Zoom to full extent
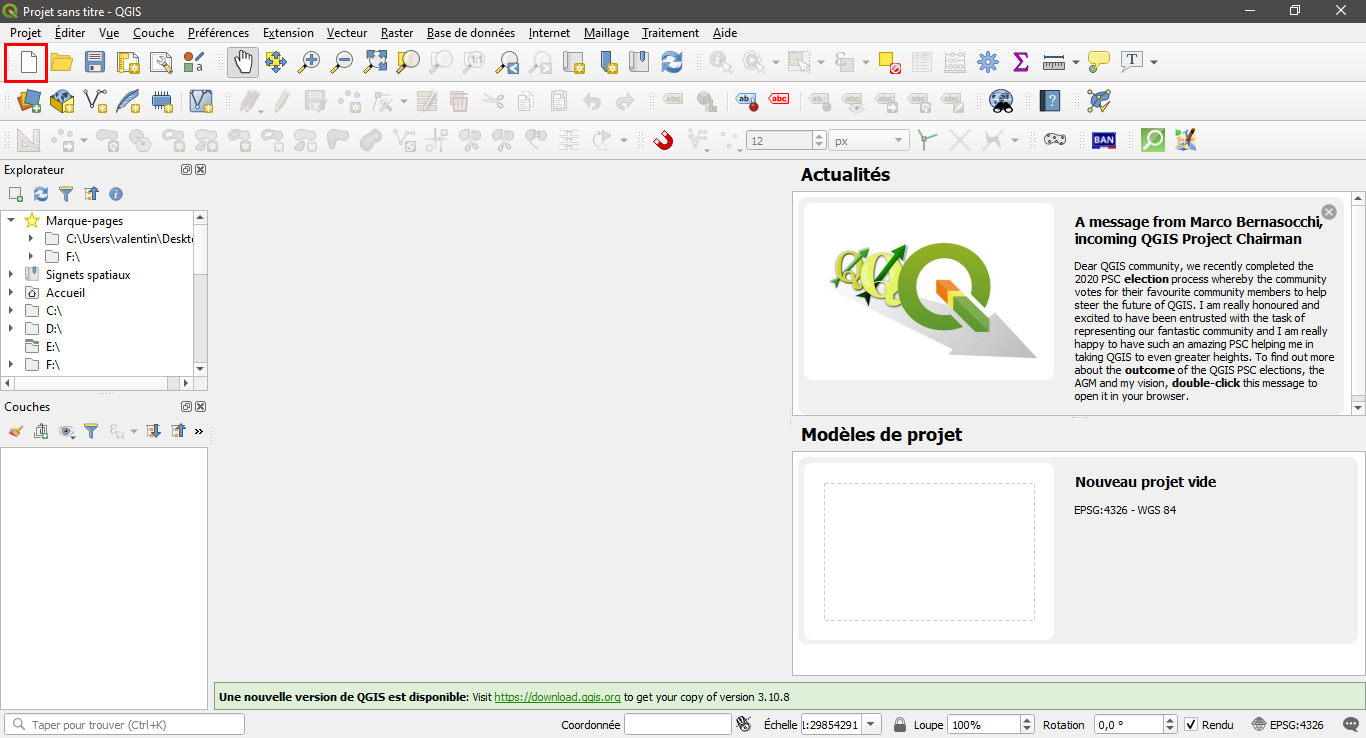Screen dimensions: 1366x738 [x=375, y=63]
